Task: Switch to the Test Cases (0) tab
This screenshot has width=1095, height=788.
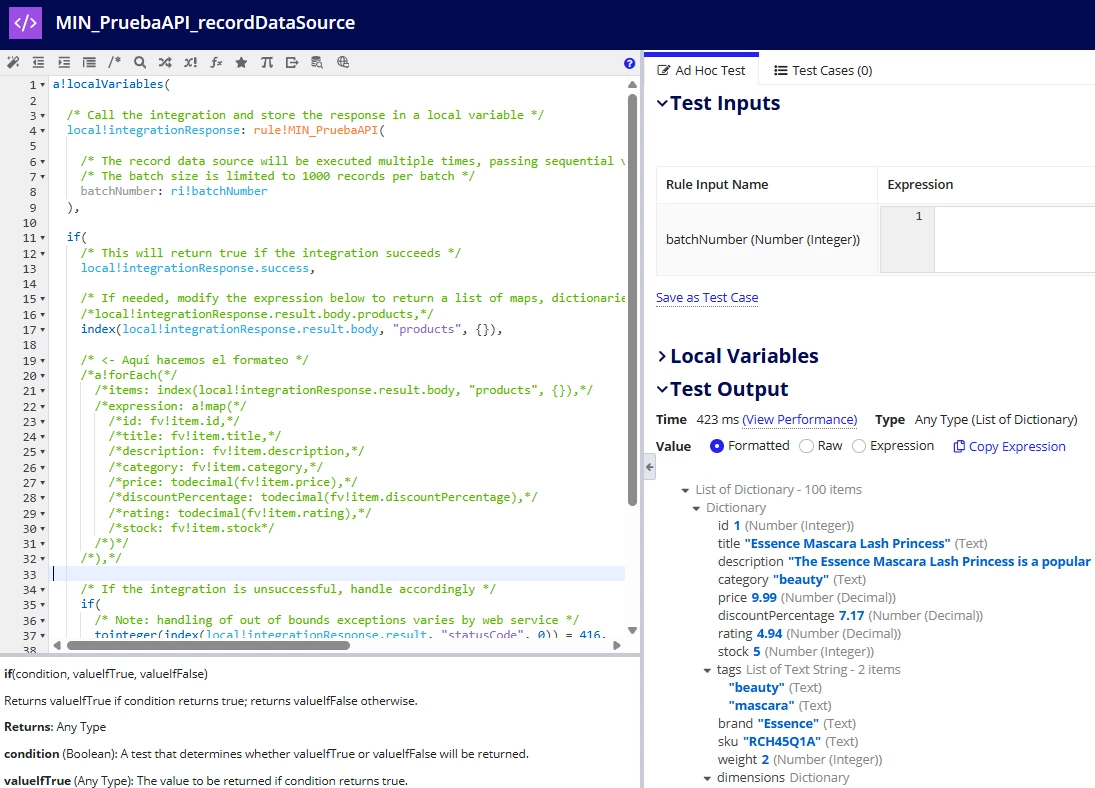Action: click(x=823, y=71)
